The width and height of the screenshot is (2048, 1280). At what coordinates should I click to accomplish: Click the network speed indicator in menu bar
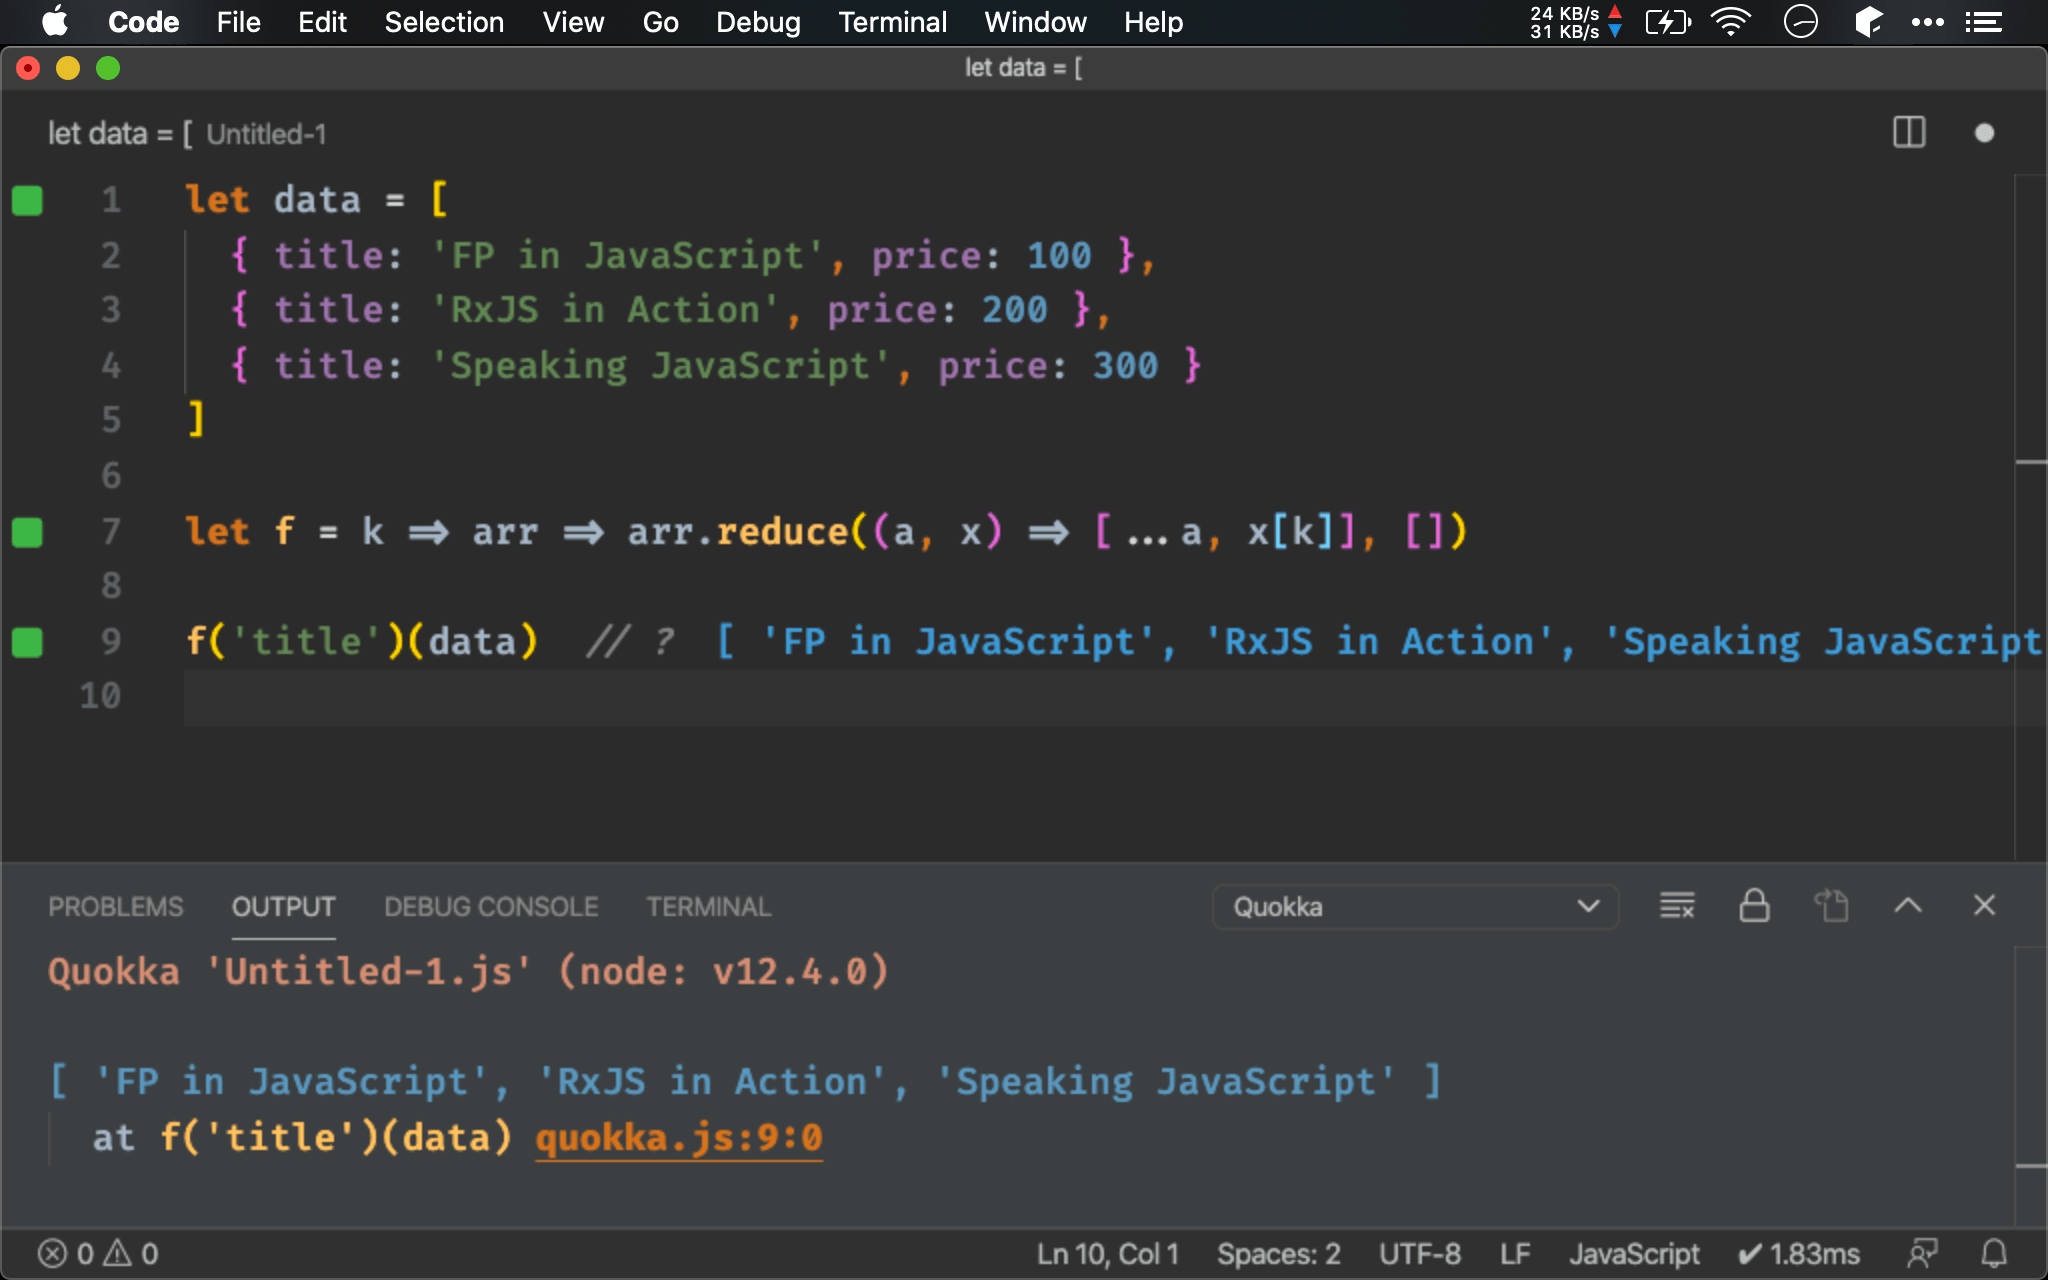click(1576, 22)
